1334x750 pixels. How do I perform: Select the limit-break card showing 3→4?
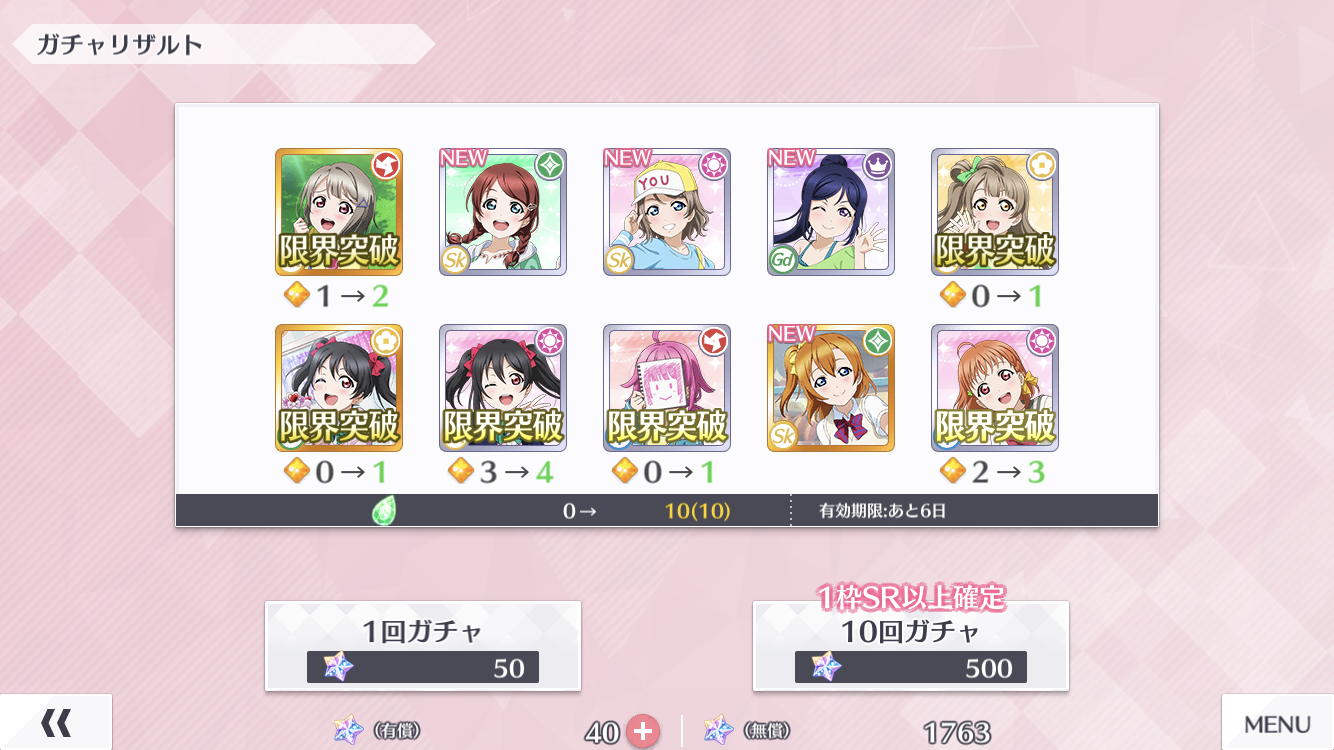pos(503,388)
